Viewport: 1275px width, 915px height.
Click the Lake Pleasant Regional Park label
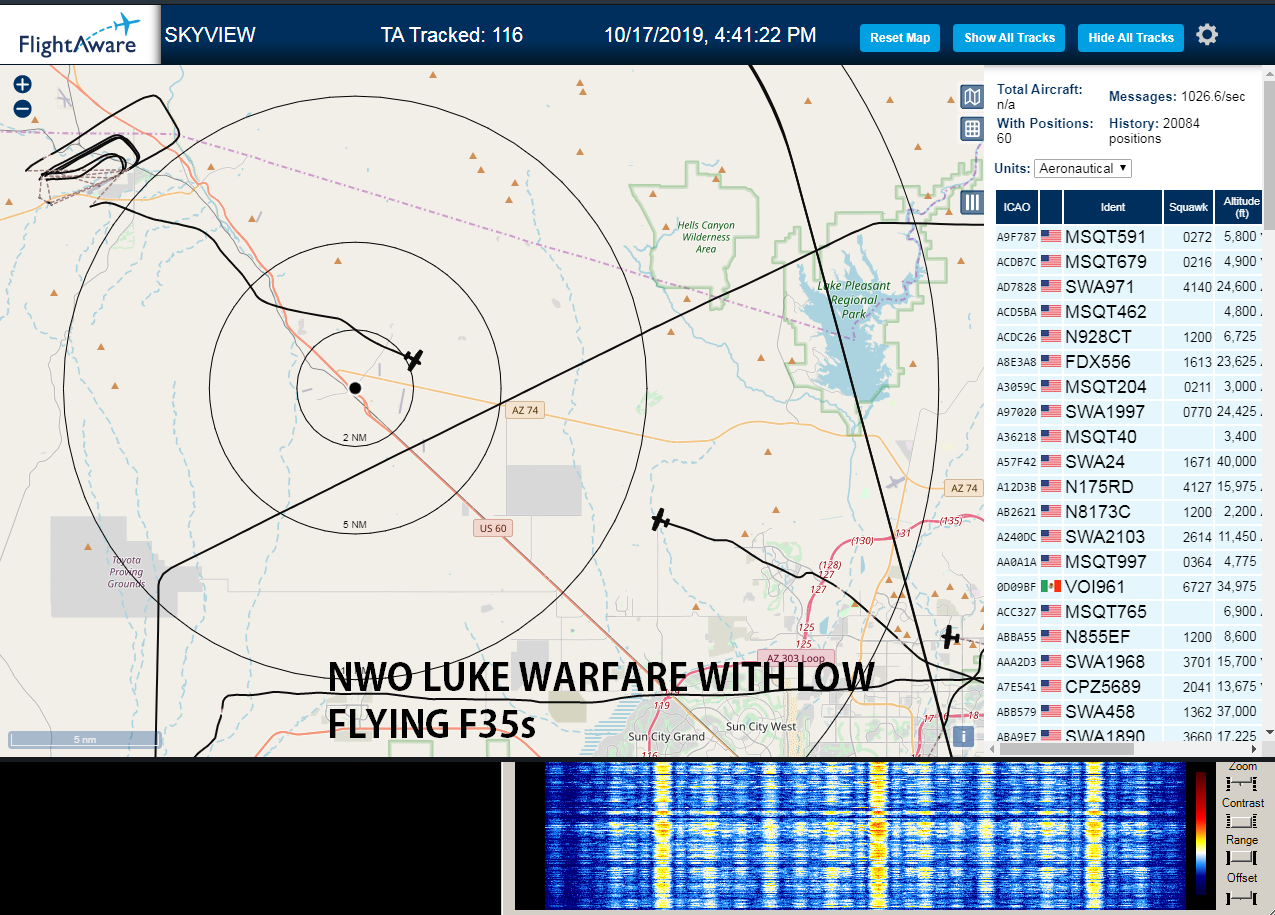[x=854, y=300]
